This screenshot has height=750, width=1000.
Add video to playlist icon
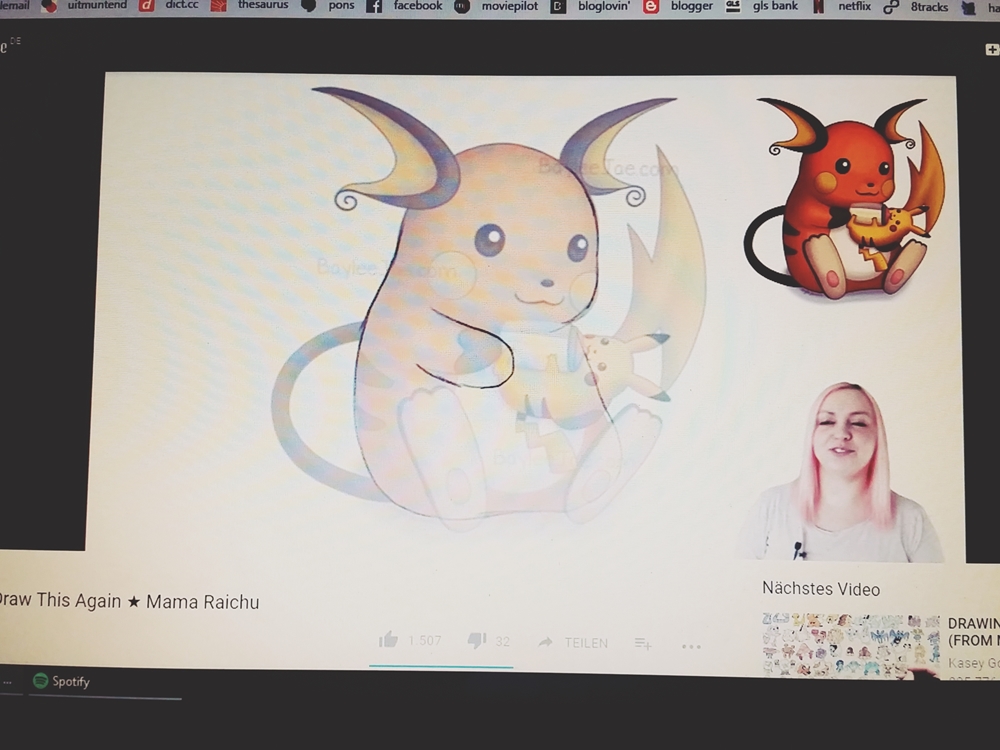pos(643,644)
